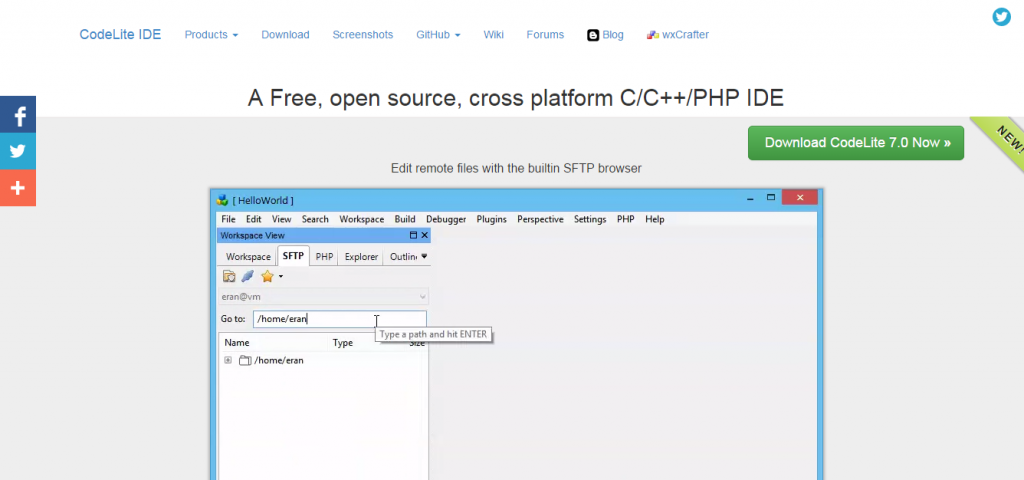1024x480 pixels.
Task: Maximize the Workspace View pane
Action: click(x=413, y=235)
